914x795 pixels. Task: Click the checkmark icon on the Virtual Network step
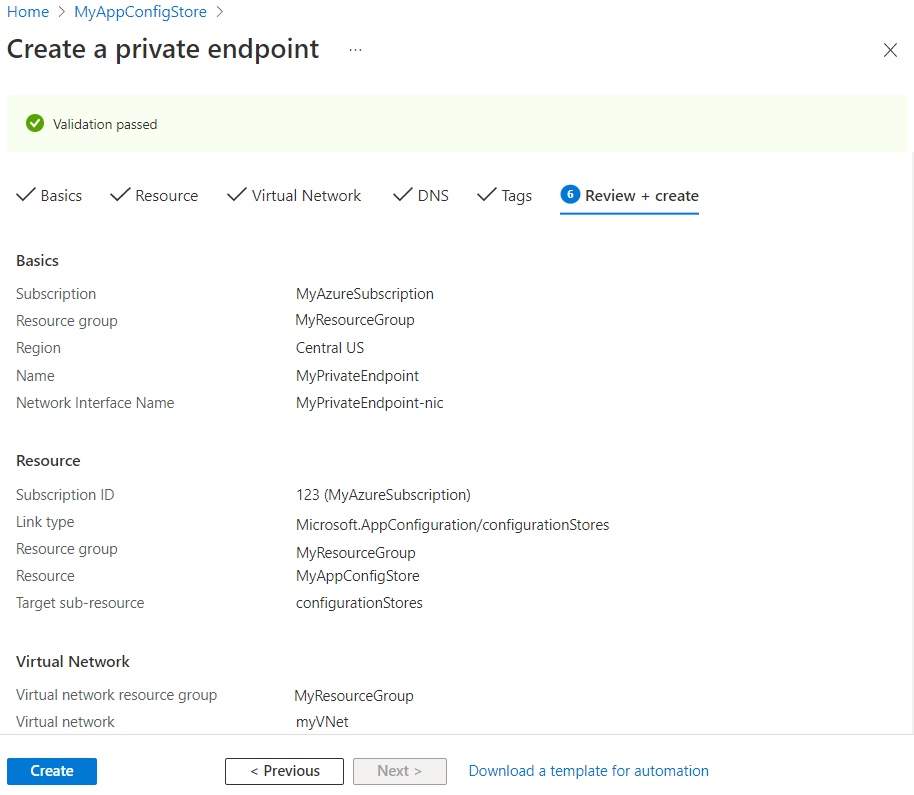click(236, 195)
